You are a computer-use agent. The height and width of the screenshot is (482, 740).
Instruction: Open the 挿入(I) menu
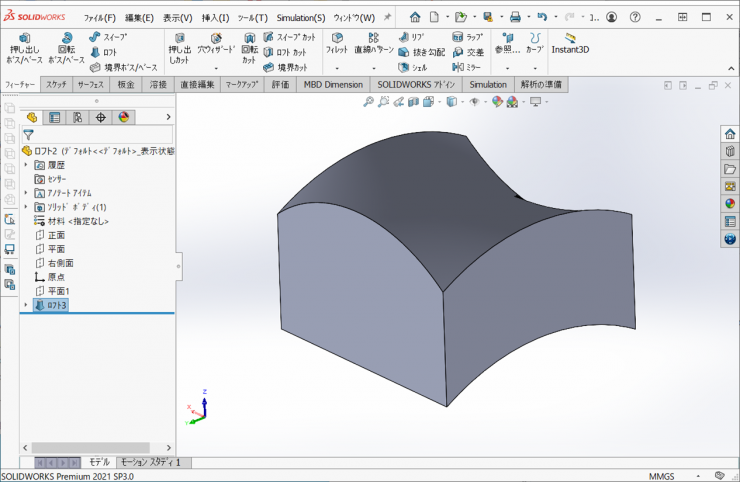[x=215, y=18]
